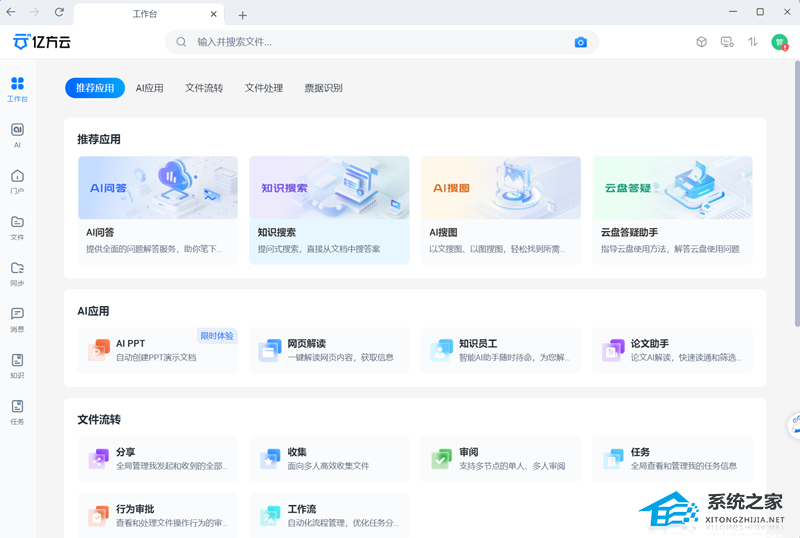800x538 pixels.
Task: Open 知识 in the left sidebar
Action: click(17, 365)
